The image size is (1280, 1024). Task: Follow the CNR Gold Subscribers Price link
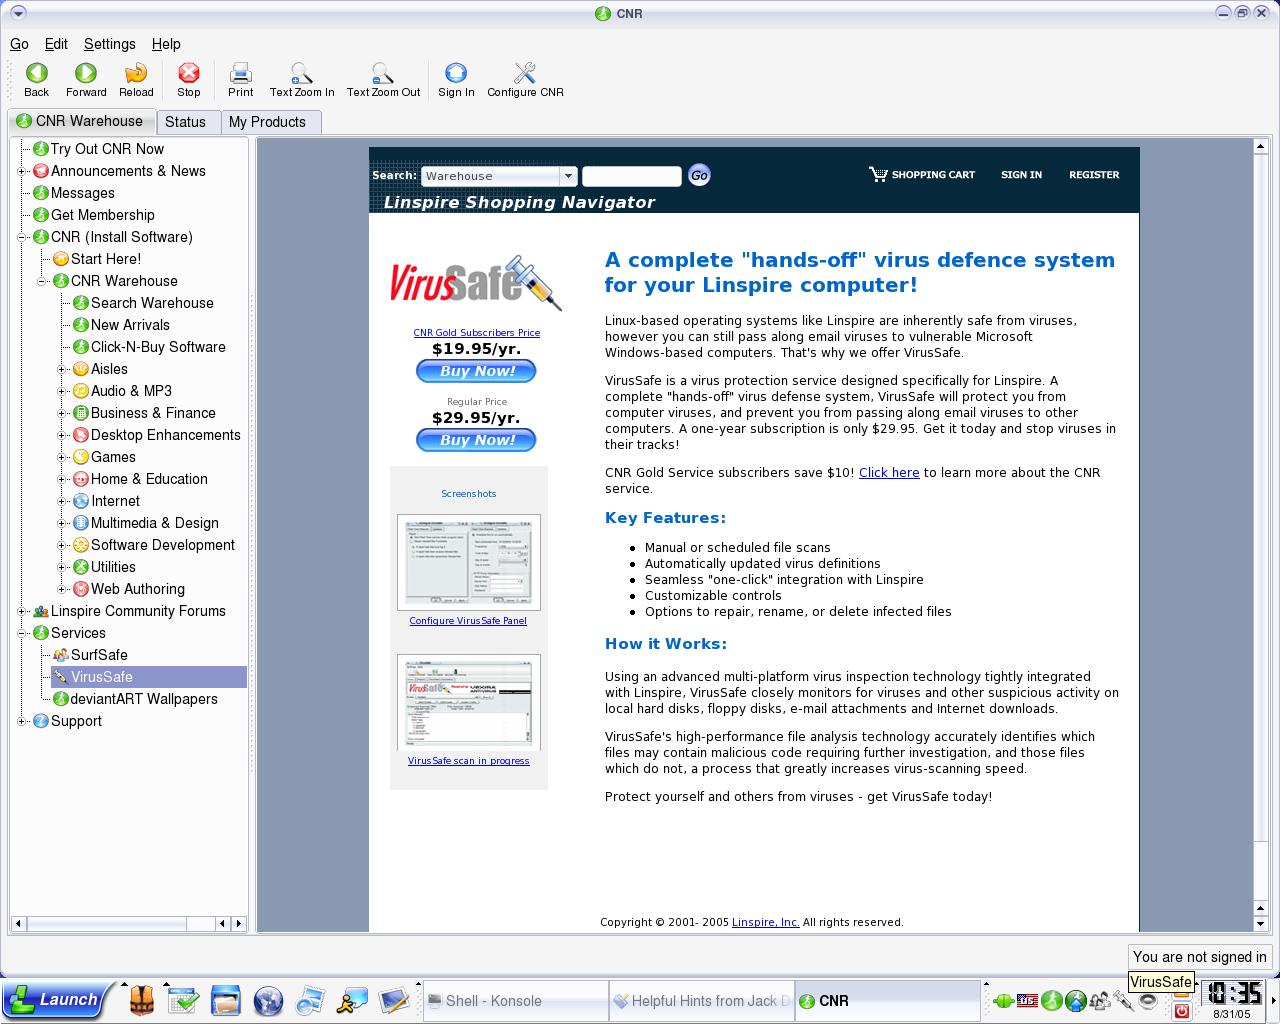click(477, 333)
